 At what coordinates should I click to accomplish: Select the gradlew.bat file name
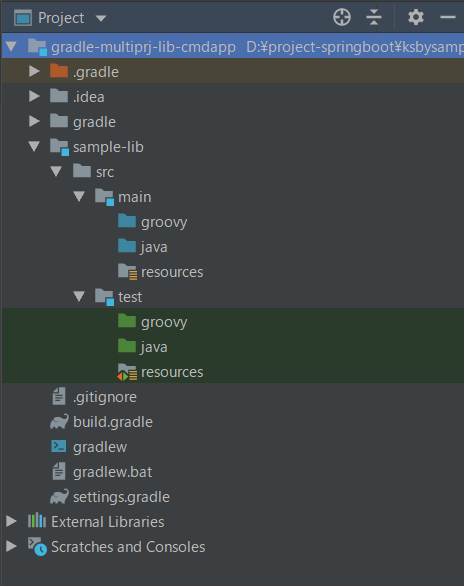click(112, 472)
